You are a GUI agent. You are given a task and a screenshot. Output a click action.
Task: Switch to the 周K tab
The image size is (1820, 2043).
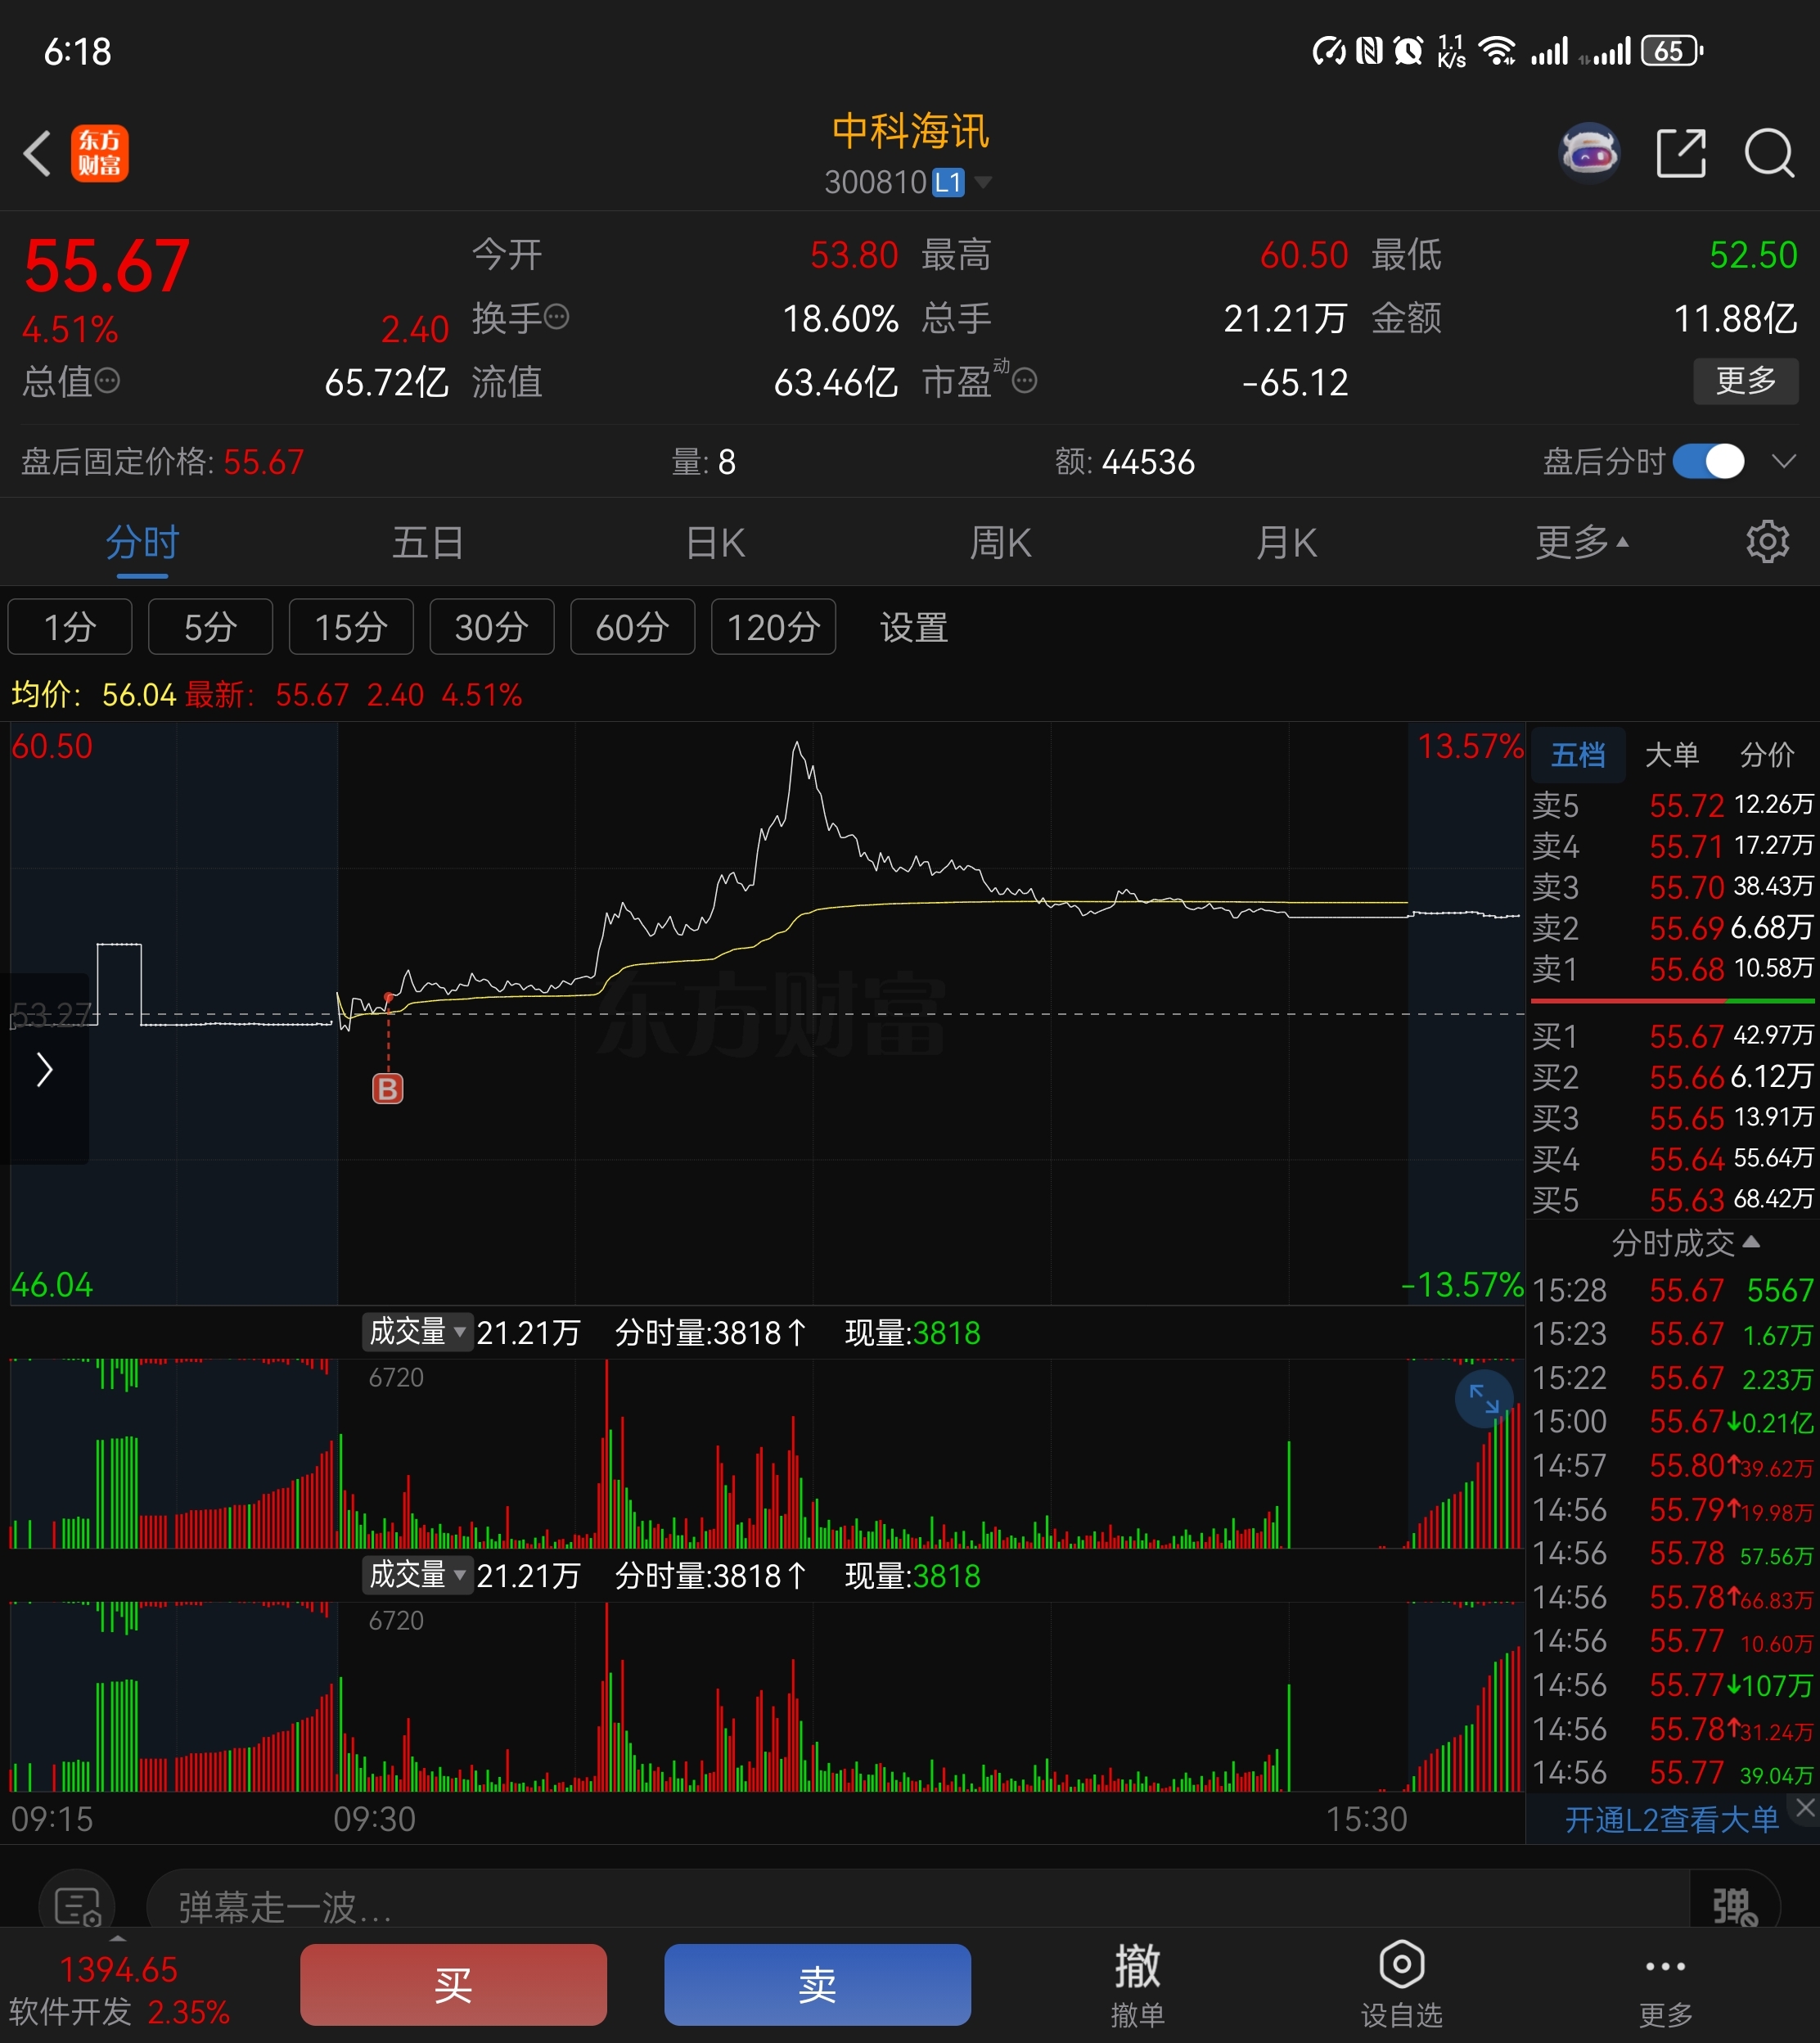point(1000,543)
